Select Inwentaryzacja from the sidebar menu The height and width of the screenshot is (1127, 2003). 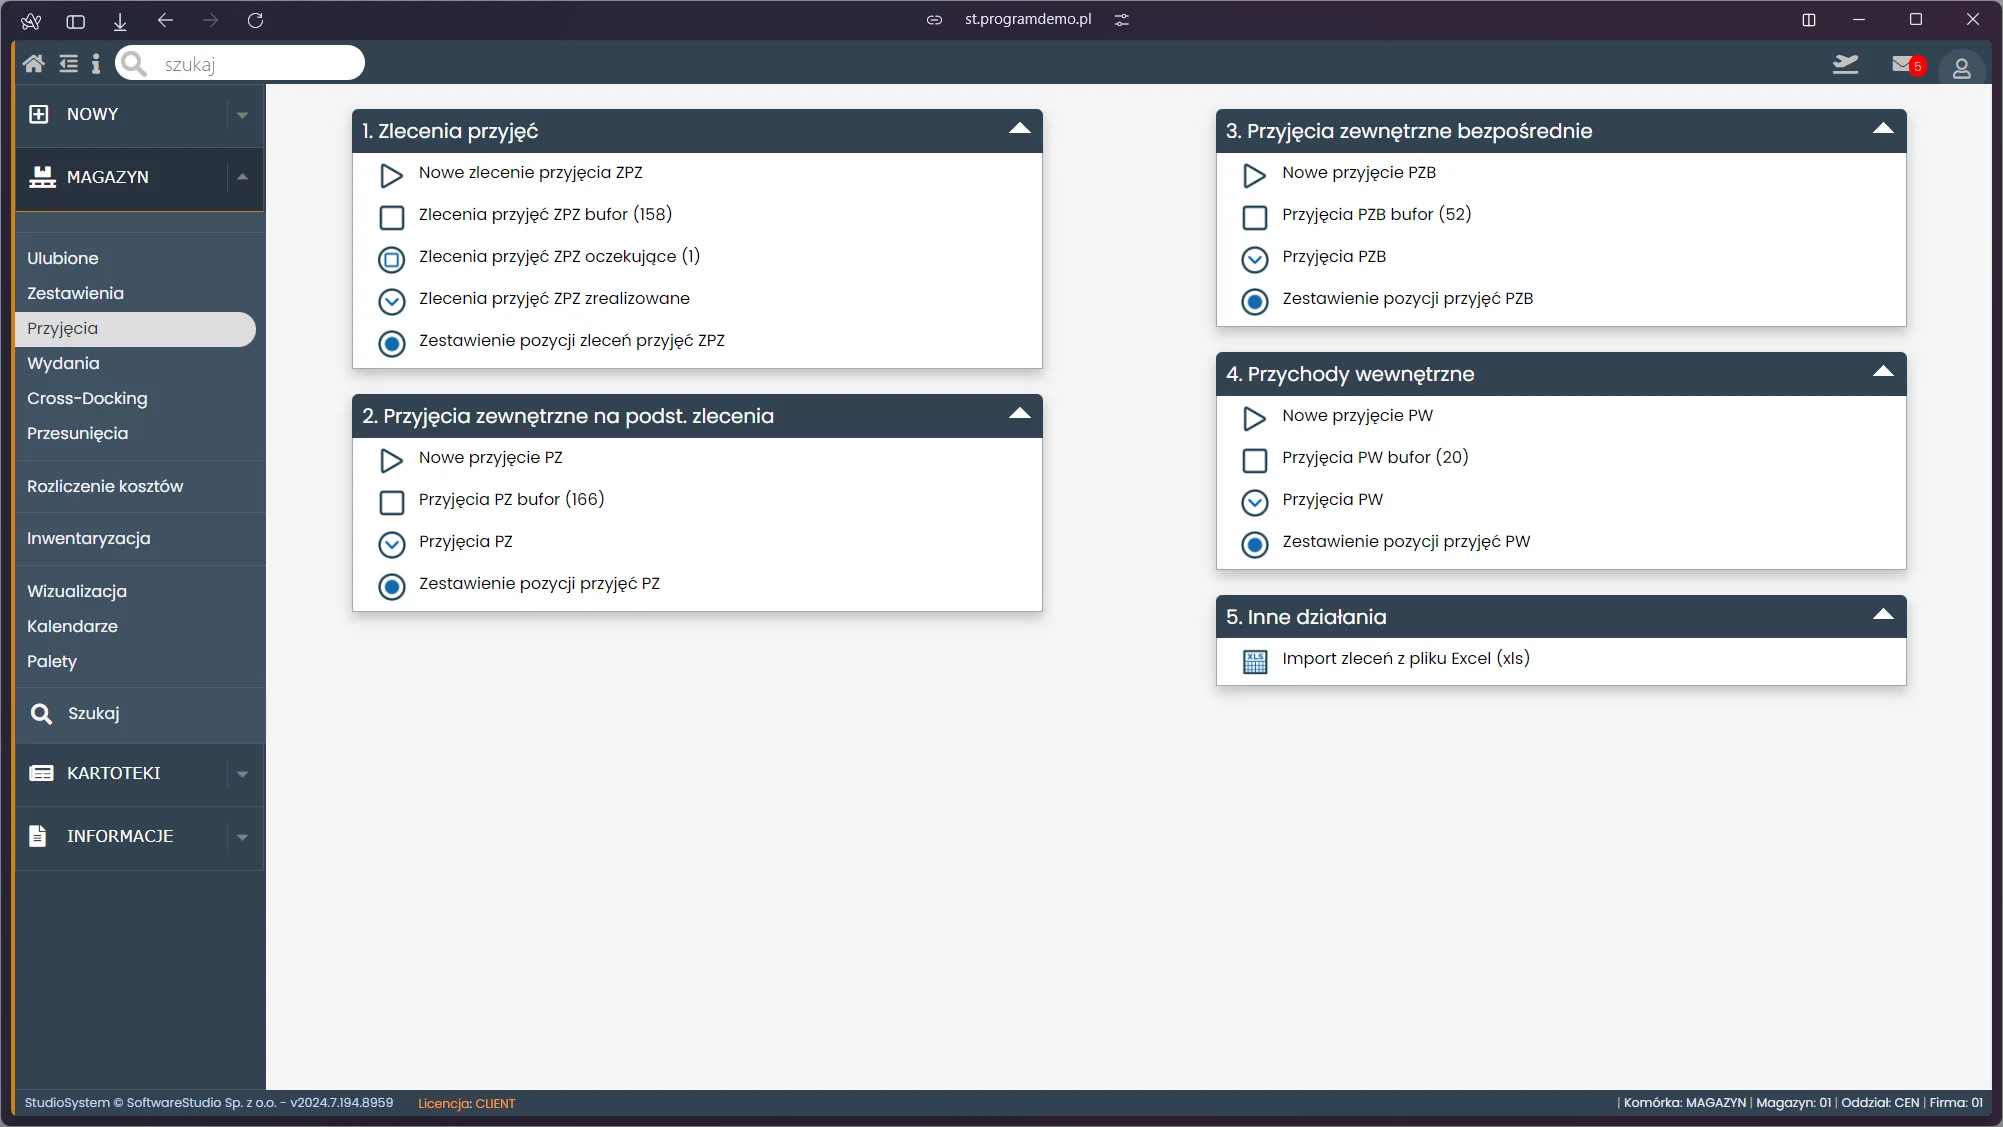[x=88, y=538]
